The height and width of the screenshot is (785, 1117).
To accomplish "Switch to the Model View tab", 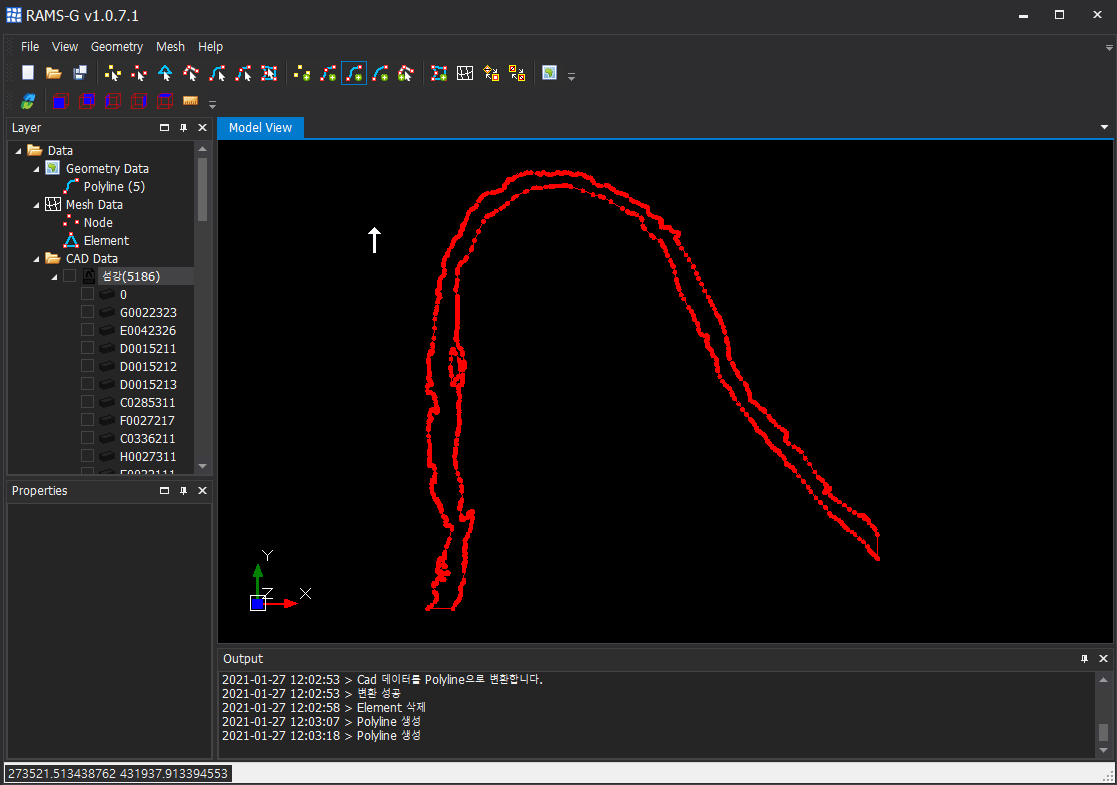I will pos(260,128).
